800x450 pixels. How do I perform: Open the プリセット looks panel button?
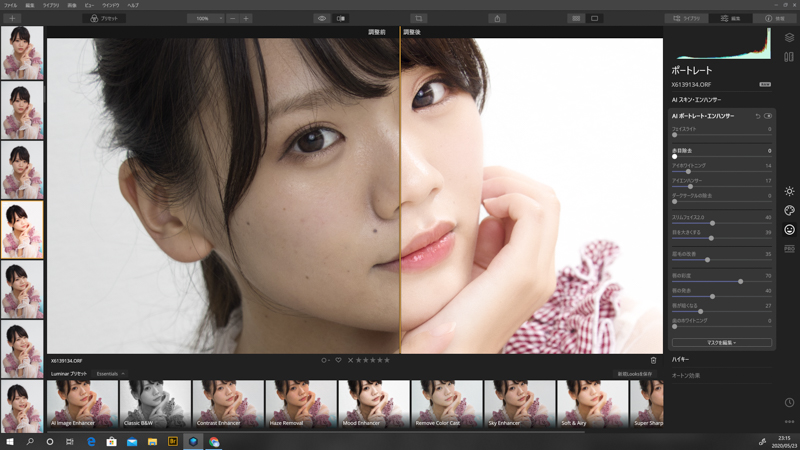click(104, 18)
